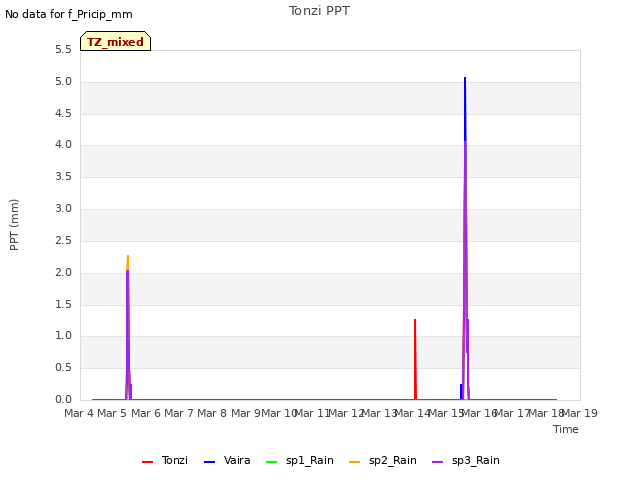Toggle the Tonzi series in legend
This screenshot has width=640, height=480.
point(165,460)
